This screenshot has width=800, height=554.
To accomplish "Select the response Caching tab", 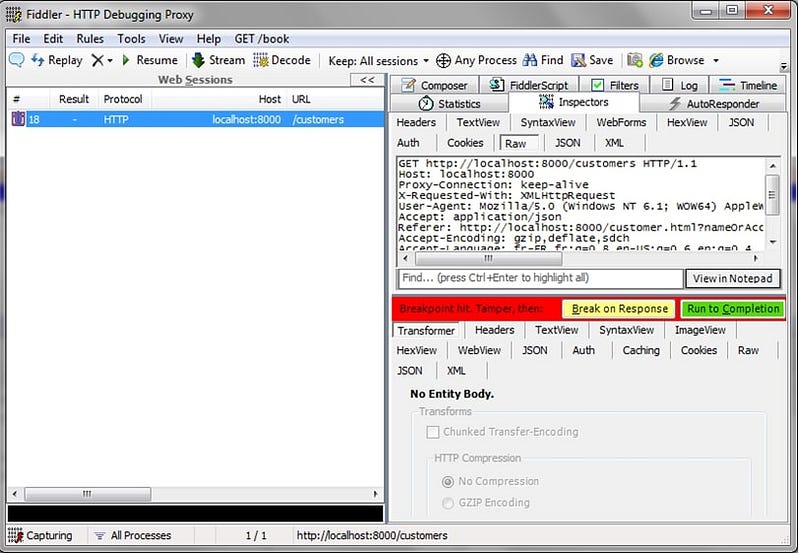I will pyautogui.click(x=641, y=350).
